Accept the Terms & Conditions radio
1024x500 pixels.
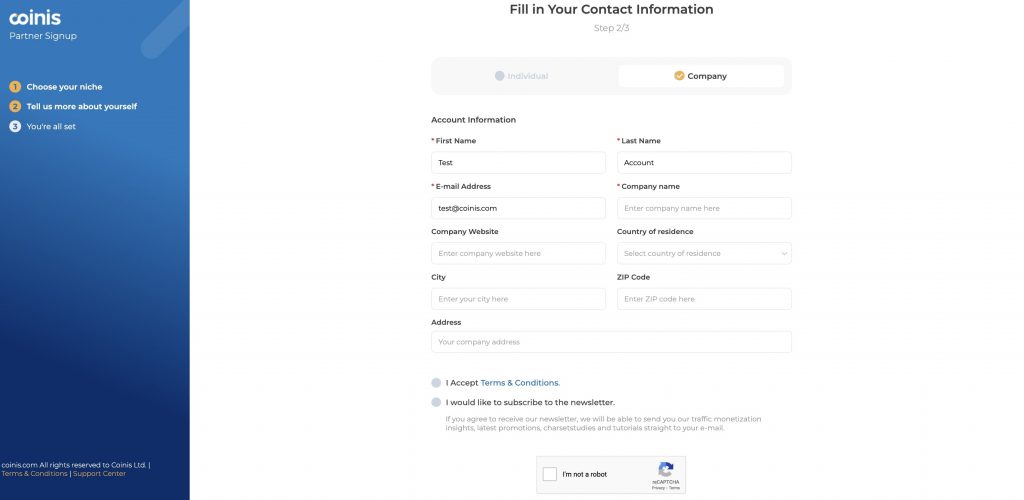coord(436,383)
